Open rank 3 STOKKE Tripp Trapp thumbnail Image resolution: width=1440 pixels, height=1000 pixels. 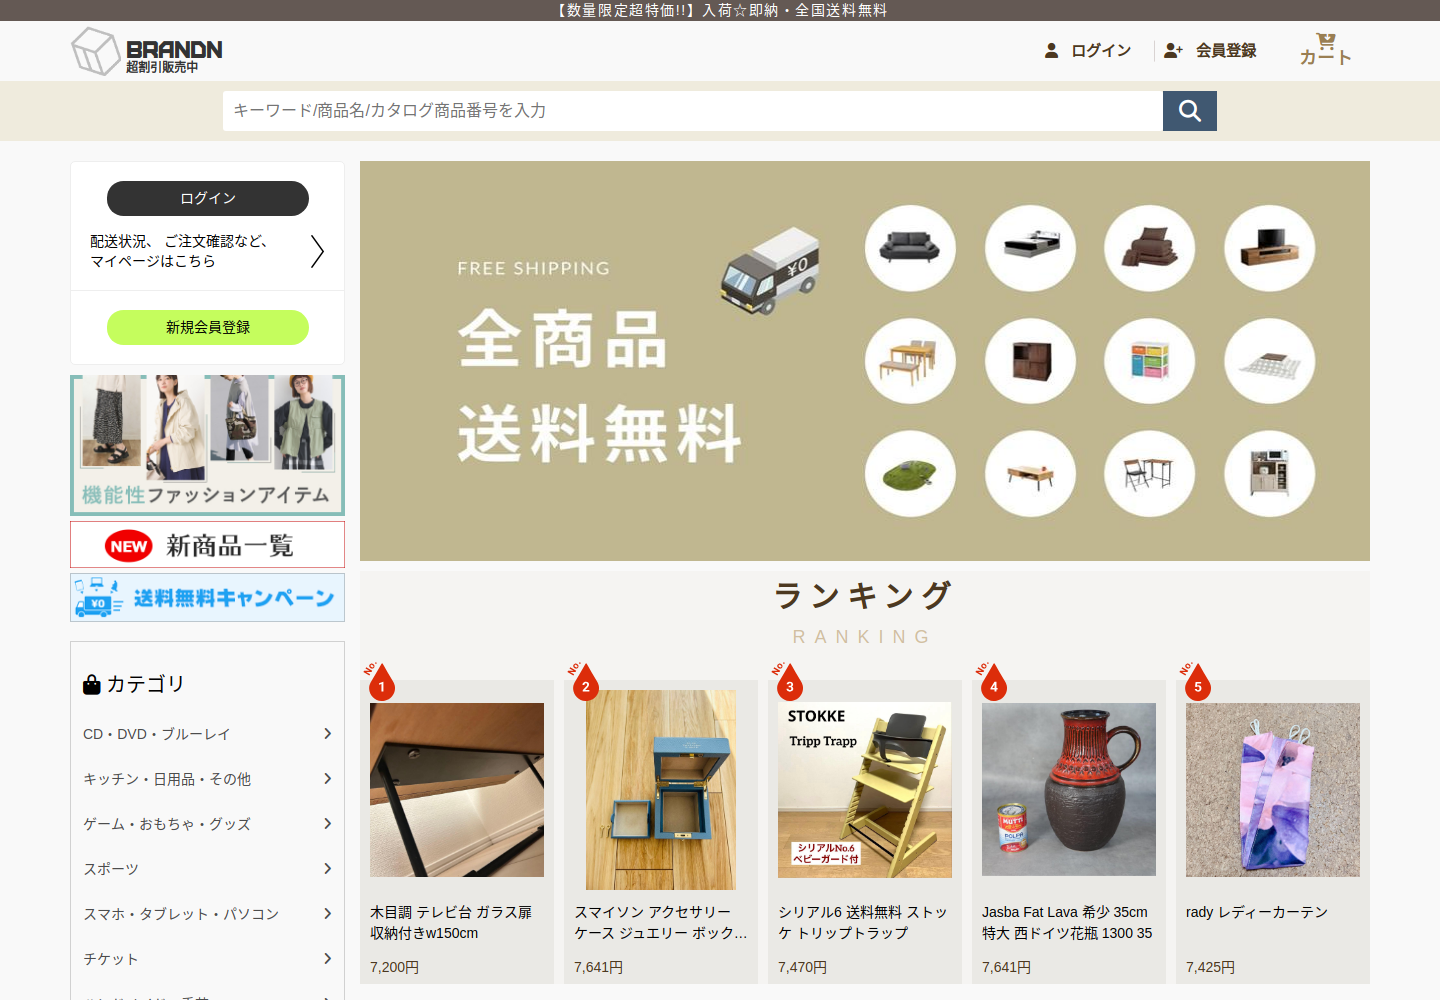click(865, 790)
